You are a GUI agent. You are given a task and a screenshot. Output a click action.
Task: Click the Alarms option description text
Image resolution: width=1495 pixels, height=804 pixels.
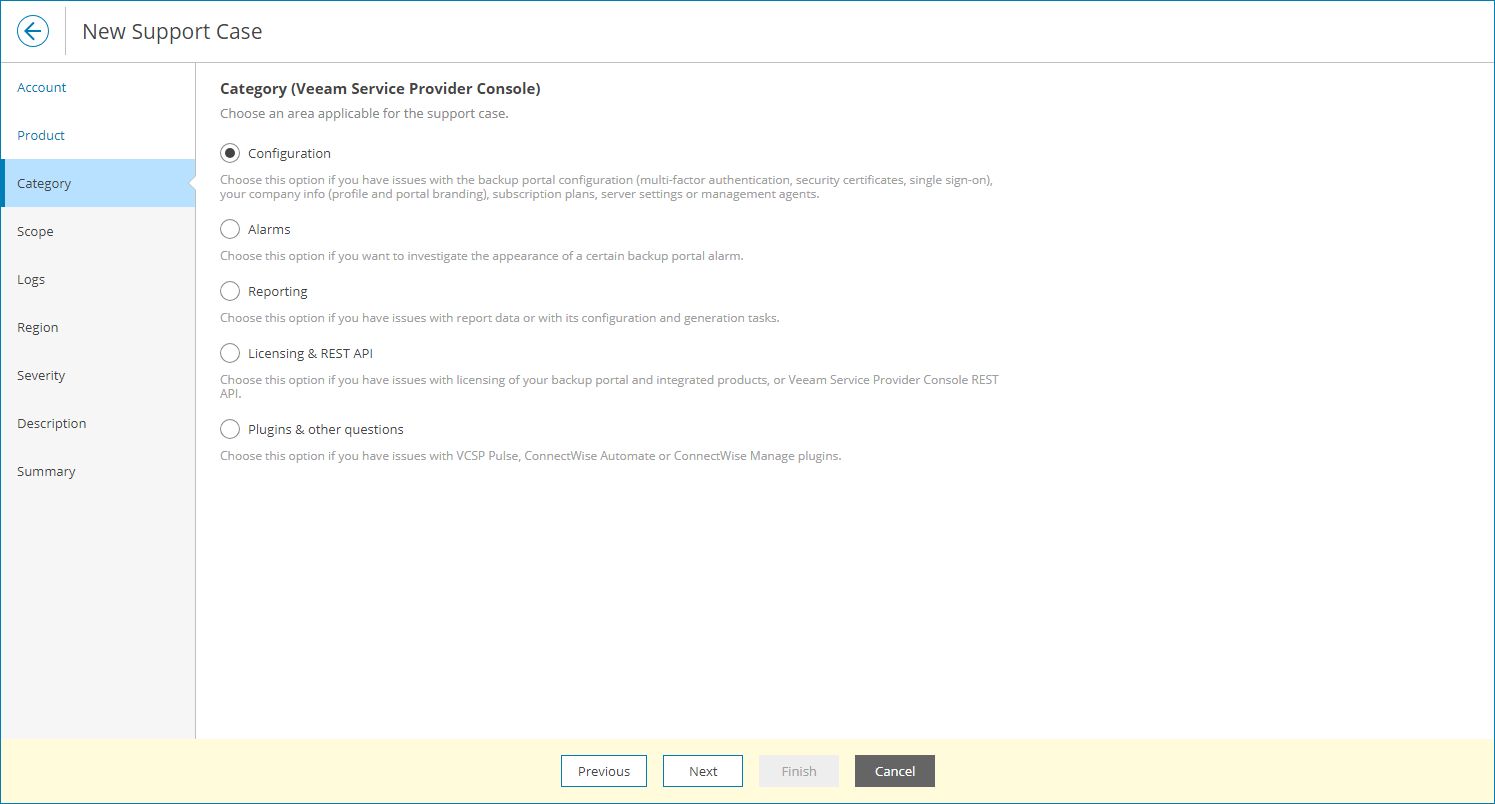[x=482, y=256]
